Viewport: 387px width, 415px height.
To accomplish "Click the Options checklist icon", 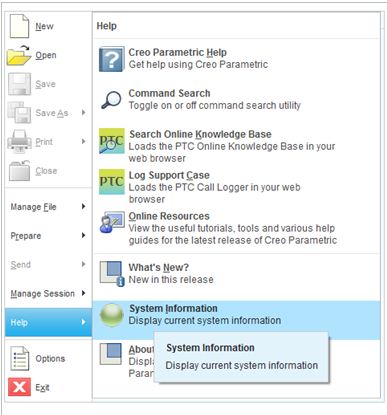I will (x=19, y=358).
